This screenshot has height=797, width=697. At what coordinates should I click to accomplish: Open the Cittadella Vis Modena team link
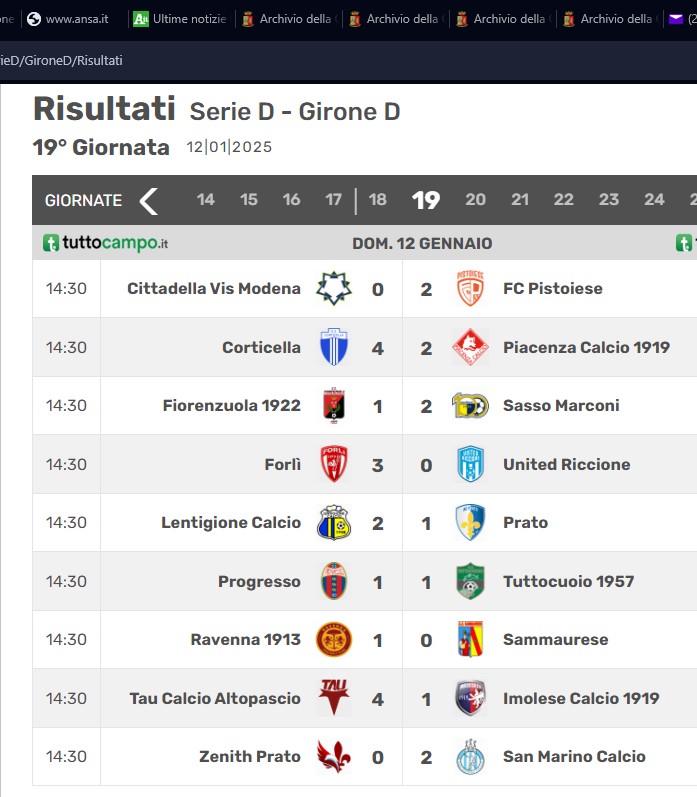tap(214, 289)
